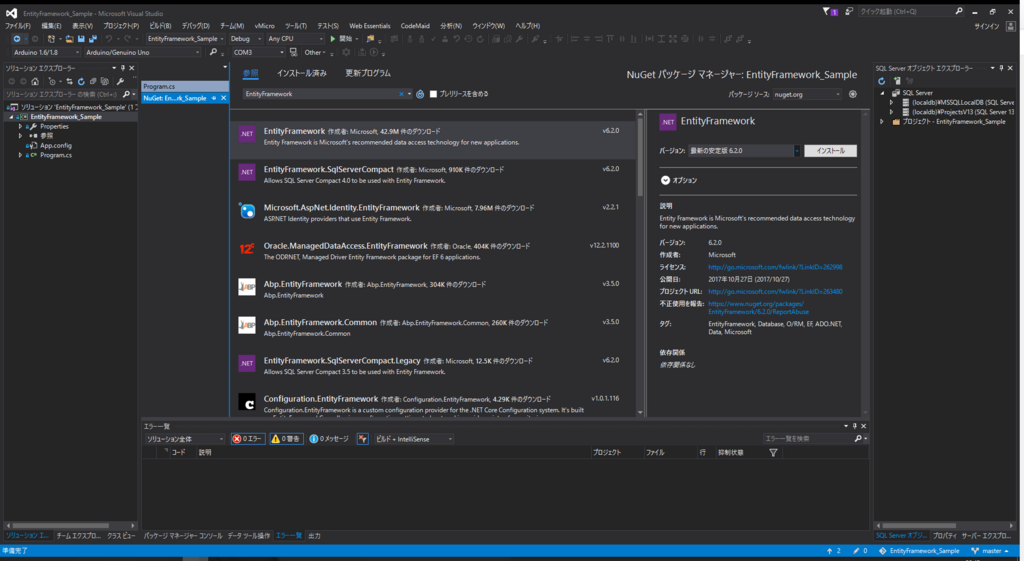1024x561 pixels.
Task: Expand the オプション section chevron
Action: tap(665, 180)
